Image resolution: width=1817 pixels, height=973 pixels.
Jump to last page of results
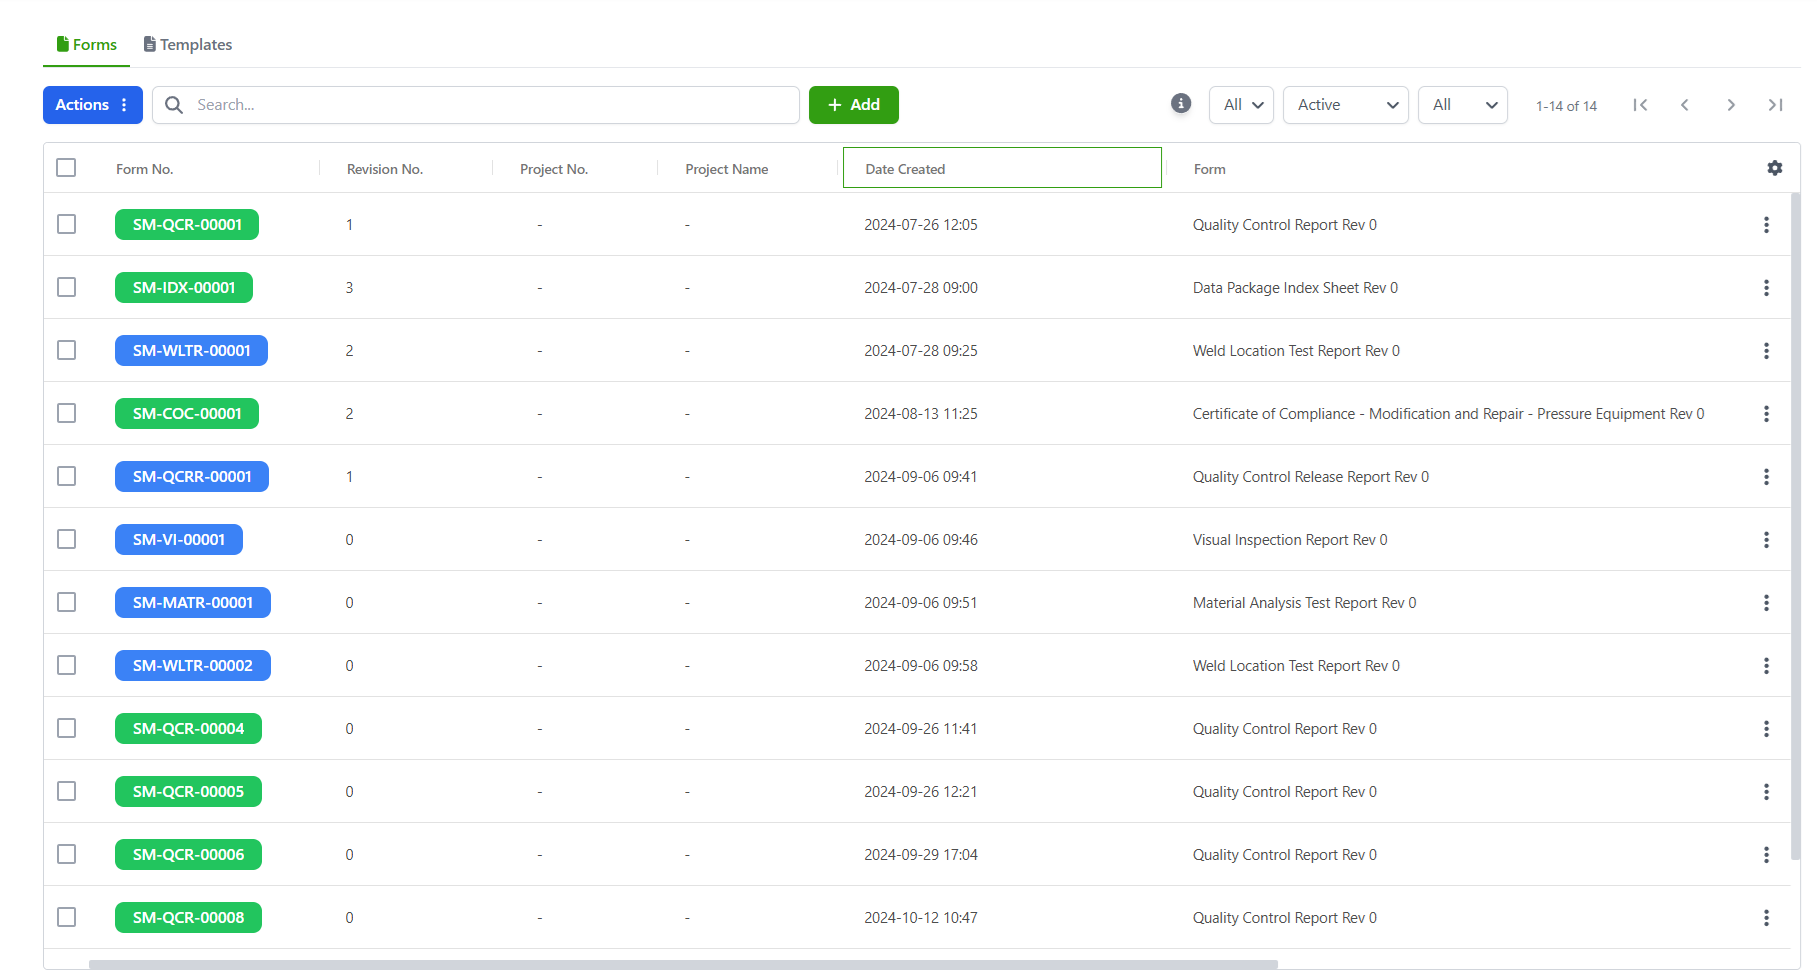[x=1776, y=105]
